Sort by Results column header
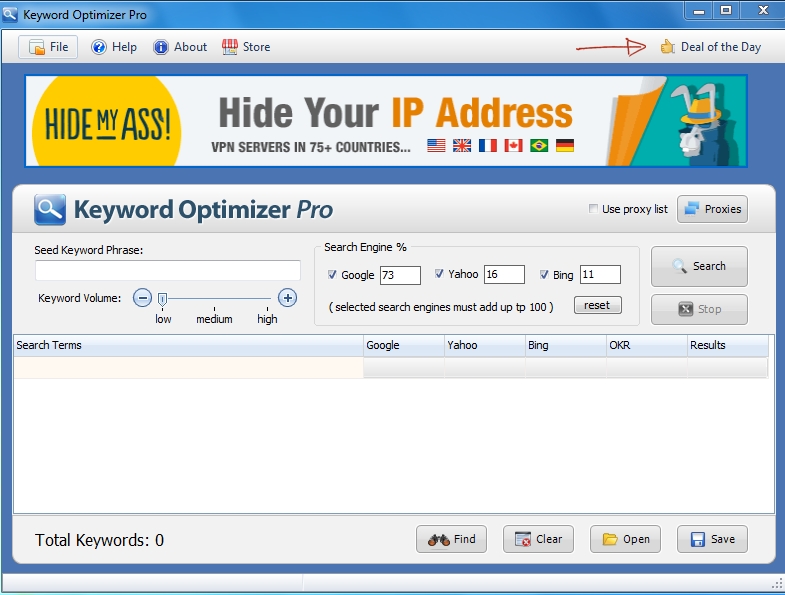The image size is (785, 595). [728, 345]
